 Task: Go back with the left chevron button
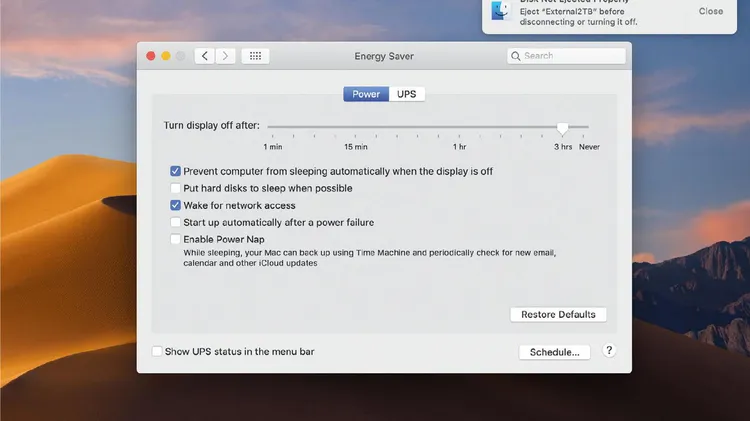point(205,56)
